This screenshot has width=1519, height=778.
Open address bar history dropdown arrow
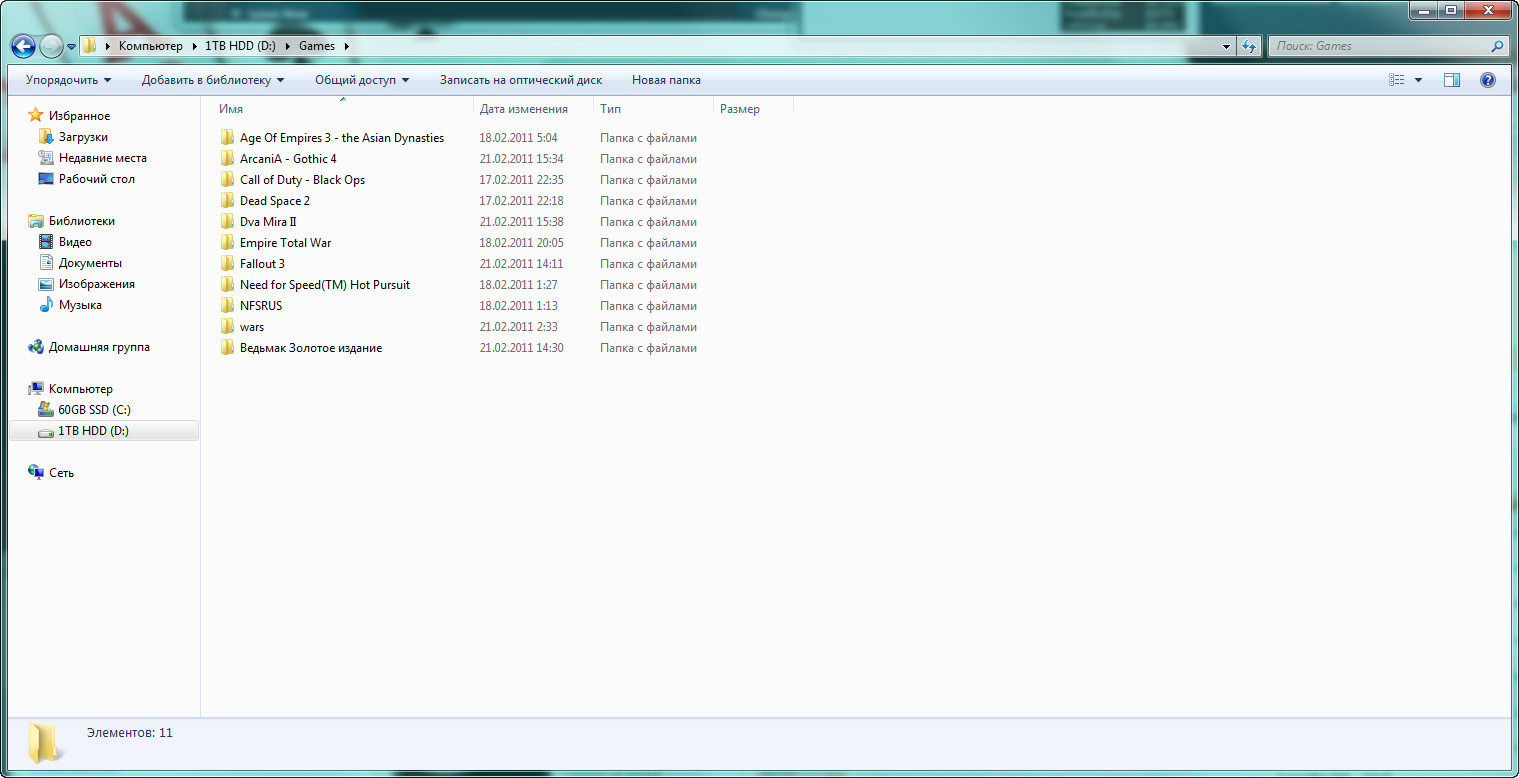tap(1227, 47)
